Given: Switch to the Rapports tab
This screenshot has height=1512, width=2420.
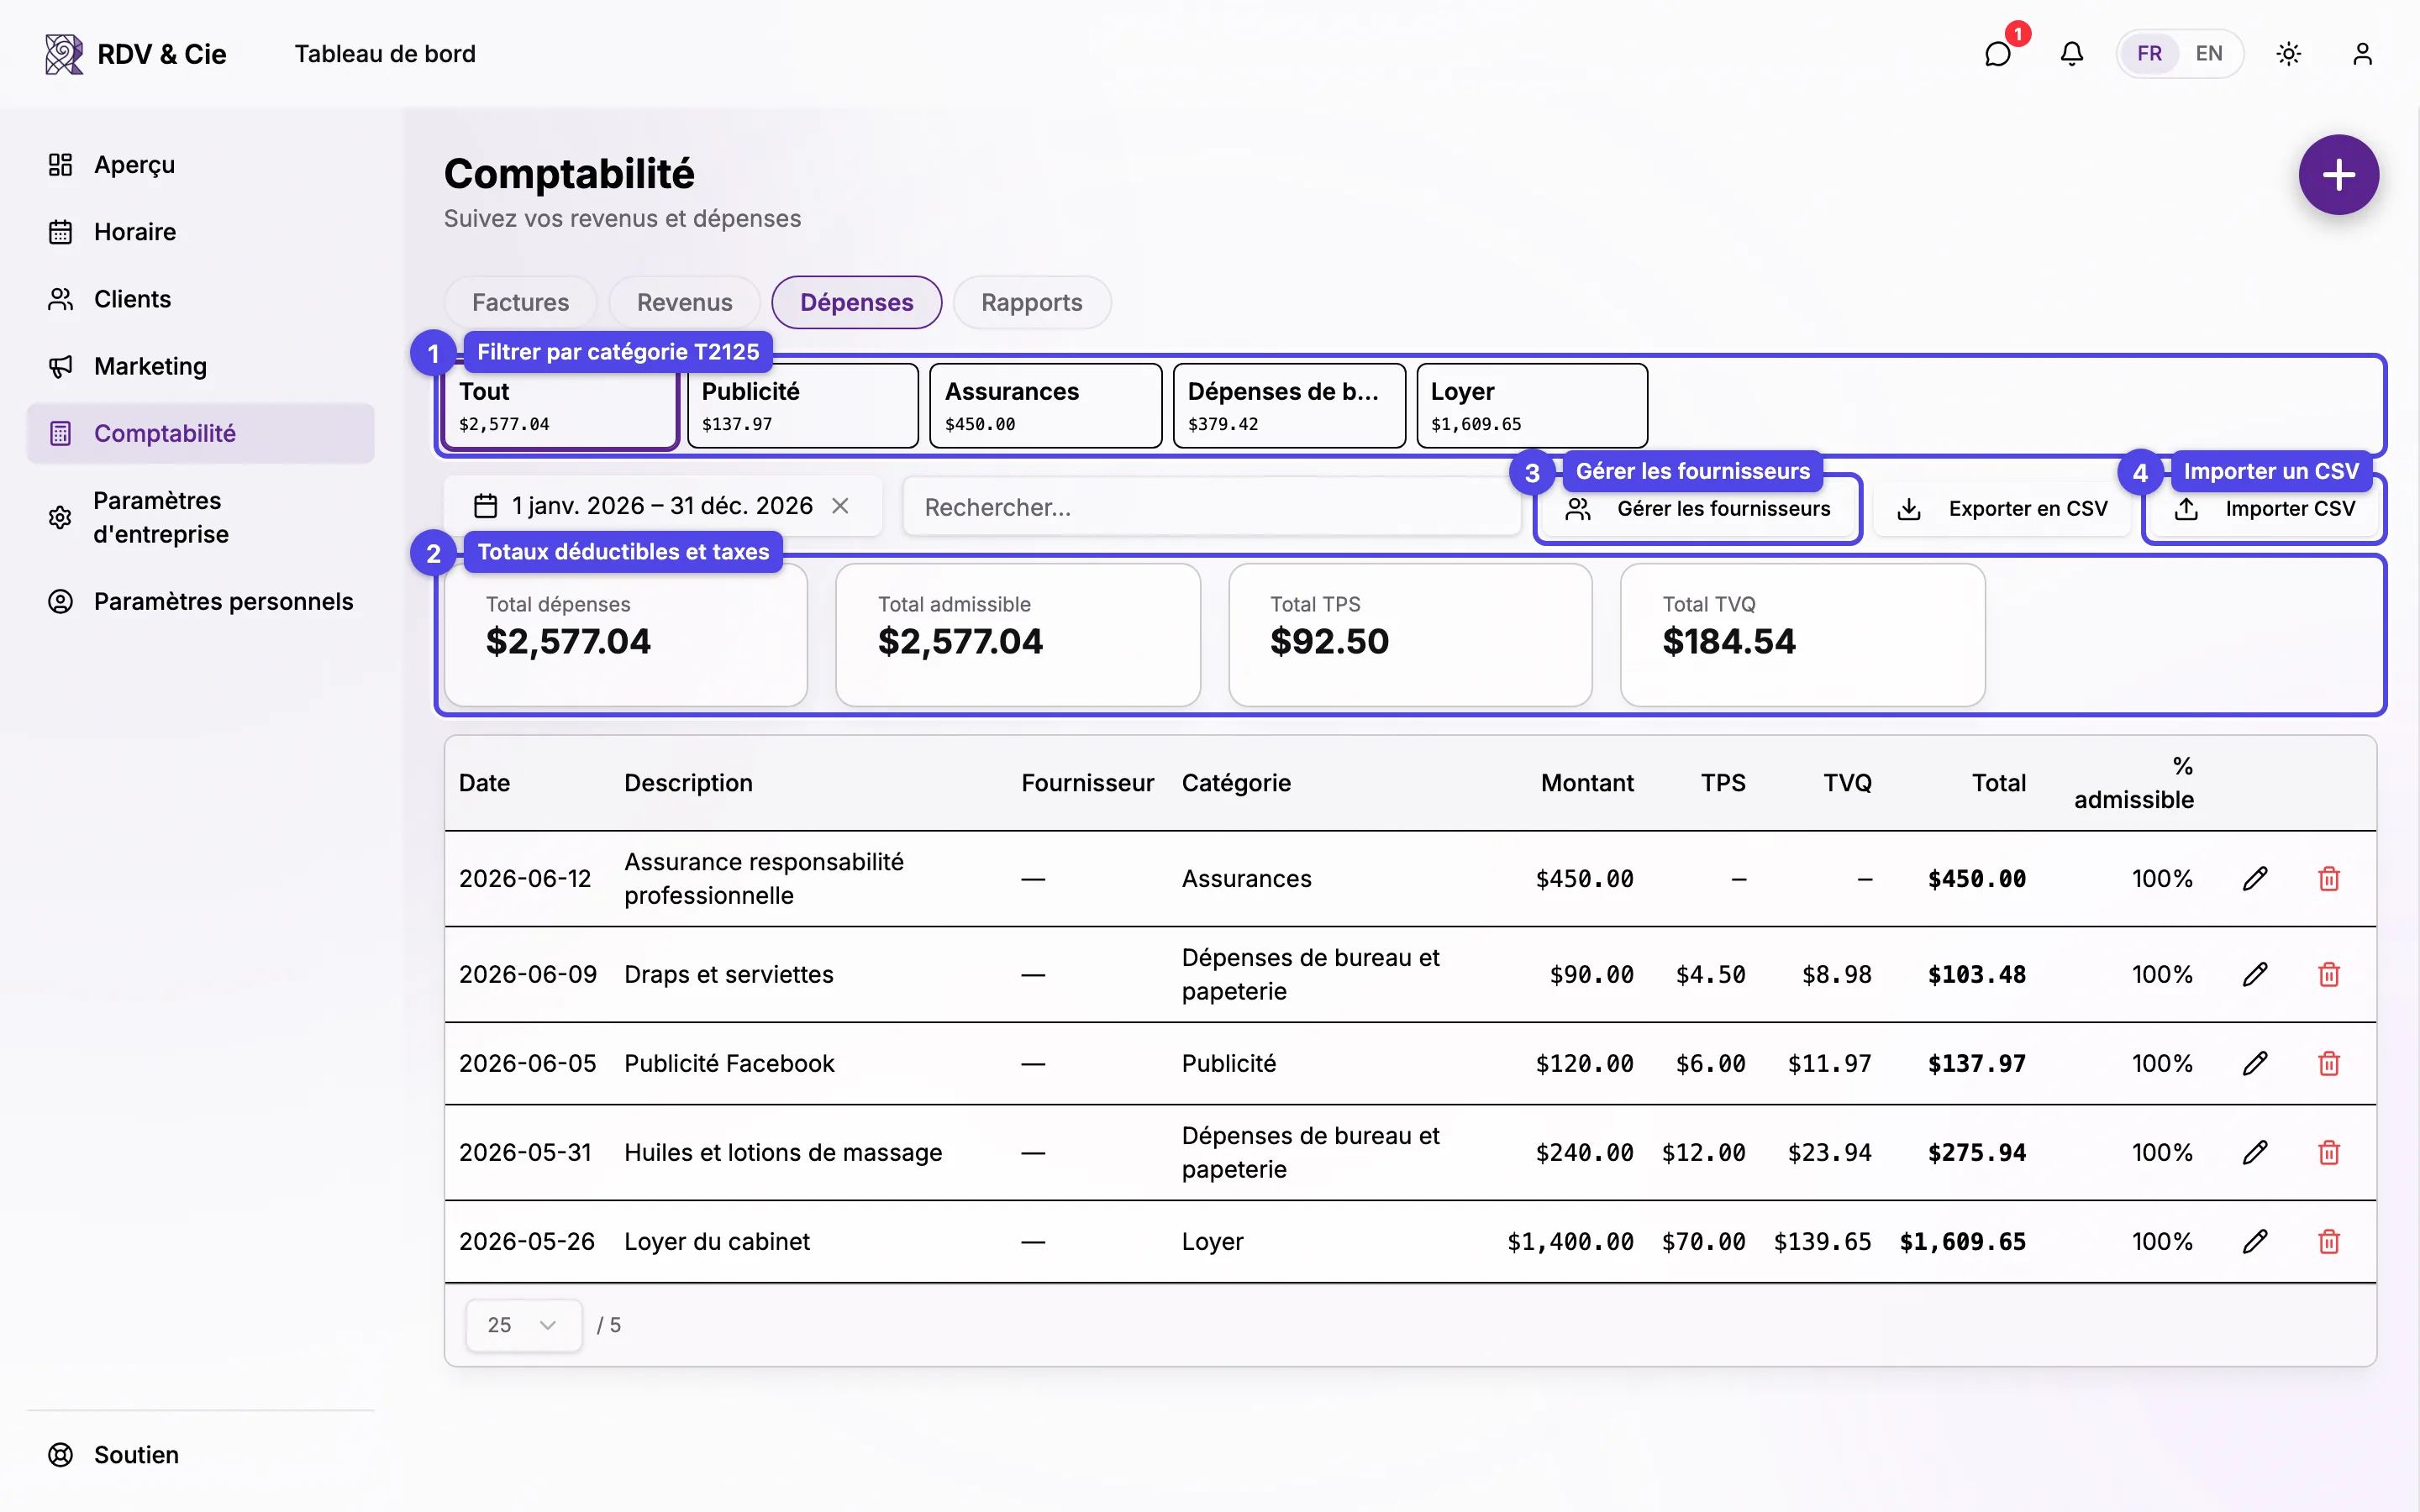Looking at the screenshot, I should 1031,302.
